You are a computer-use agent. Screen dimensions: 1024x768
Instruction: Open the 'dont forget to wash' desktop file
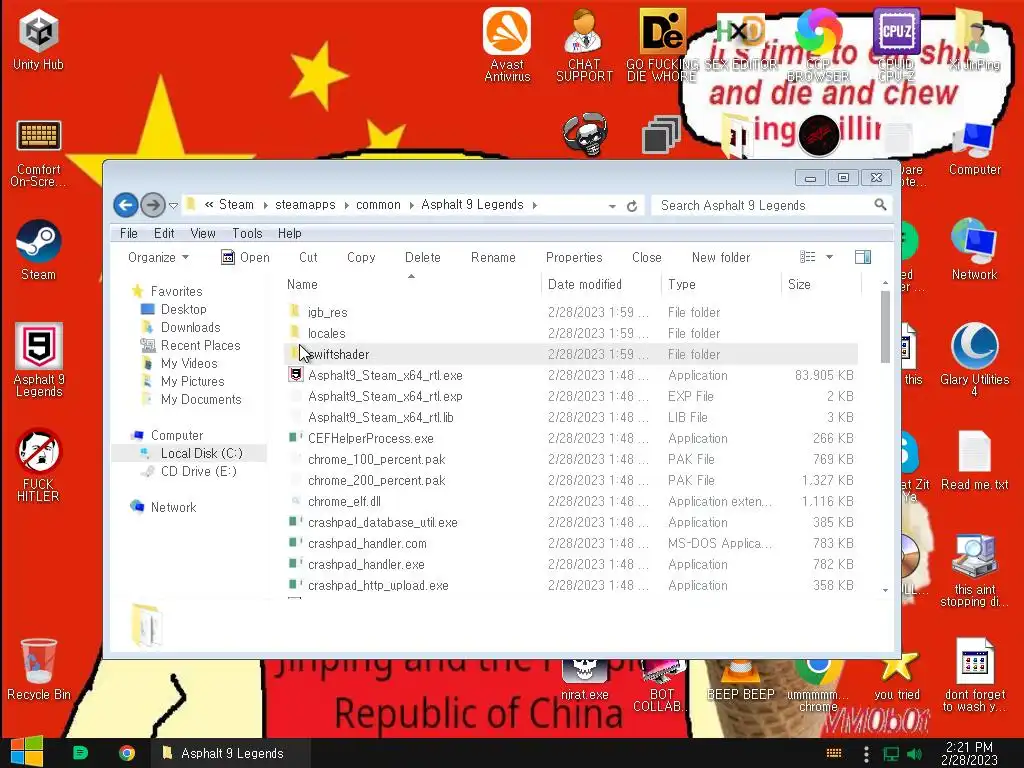(974, 675)
